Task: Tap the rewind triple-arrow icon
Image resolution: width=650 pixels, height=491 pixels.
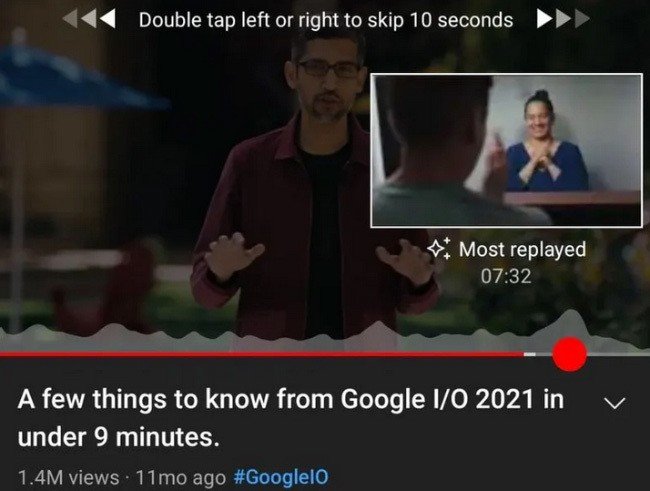Action: click(x=89, y=19)
